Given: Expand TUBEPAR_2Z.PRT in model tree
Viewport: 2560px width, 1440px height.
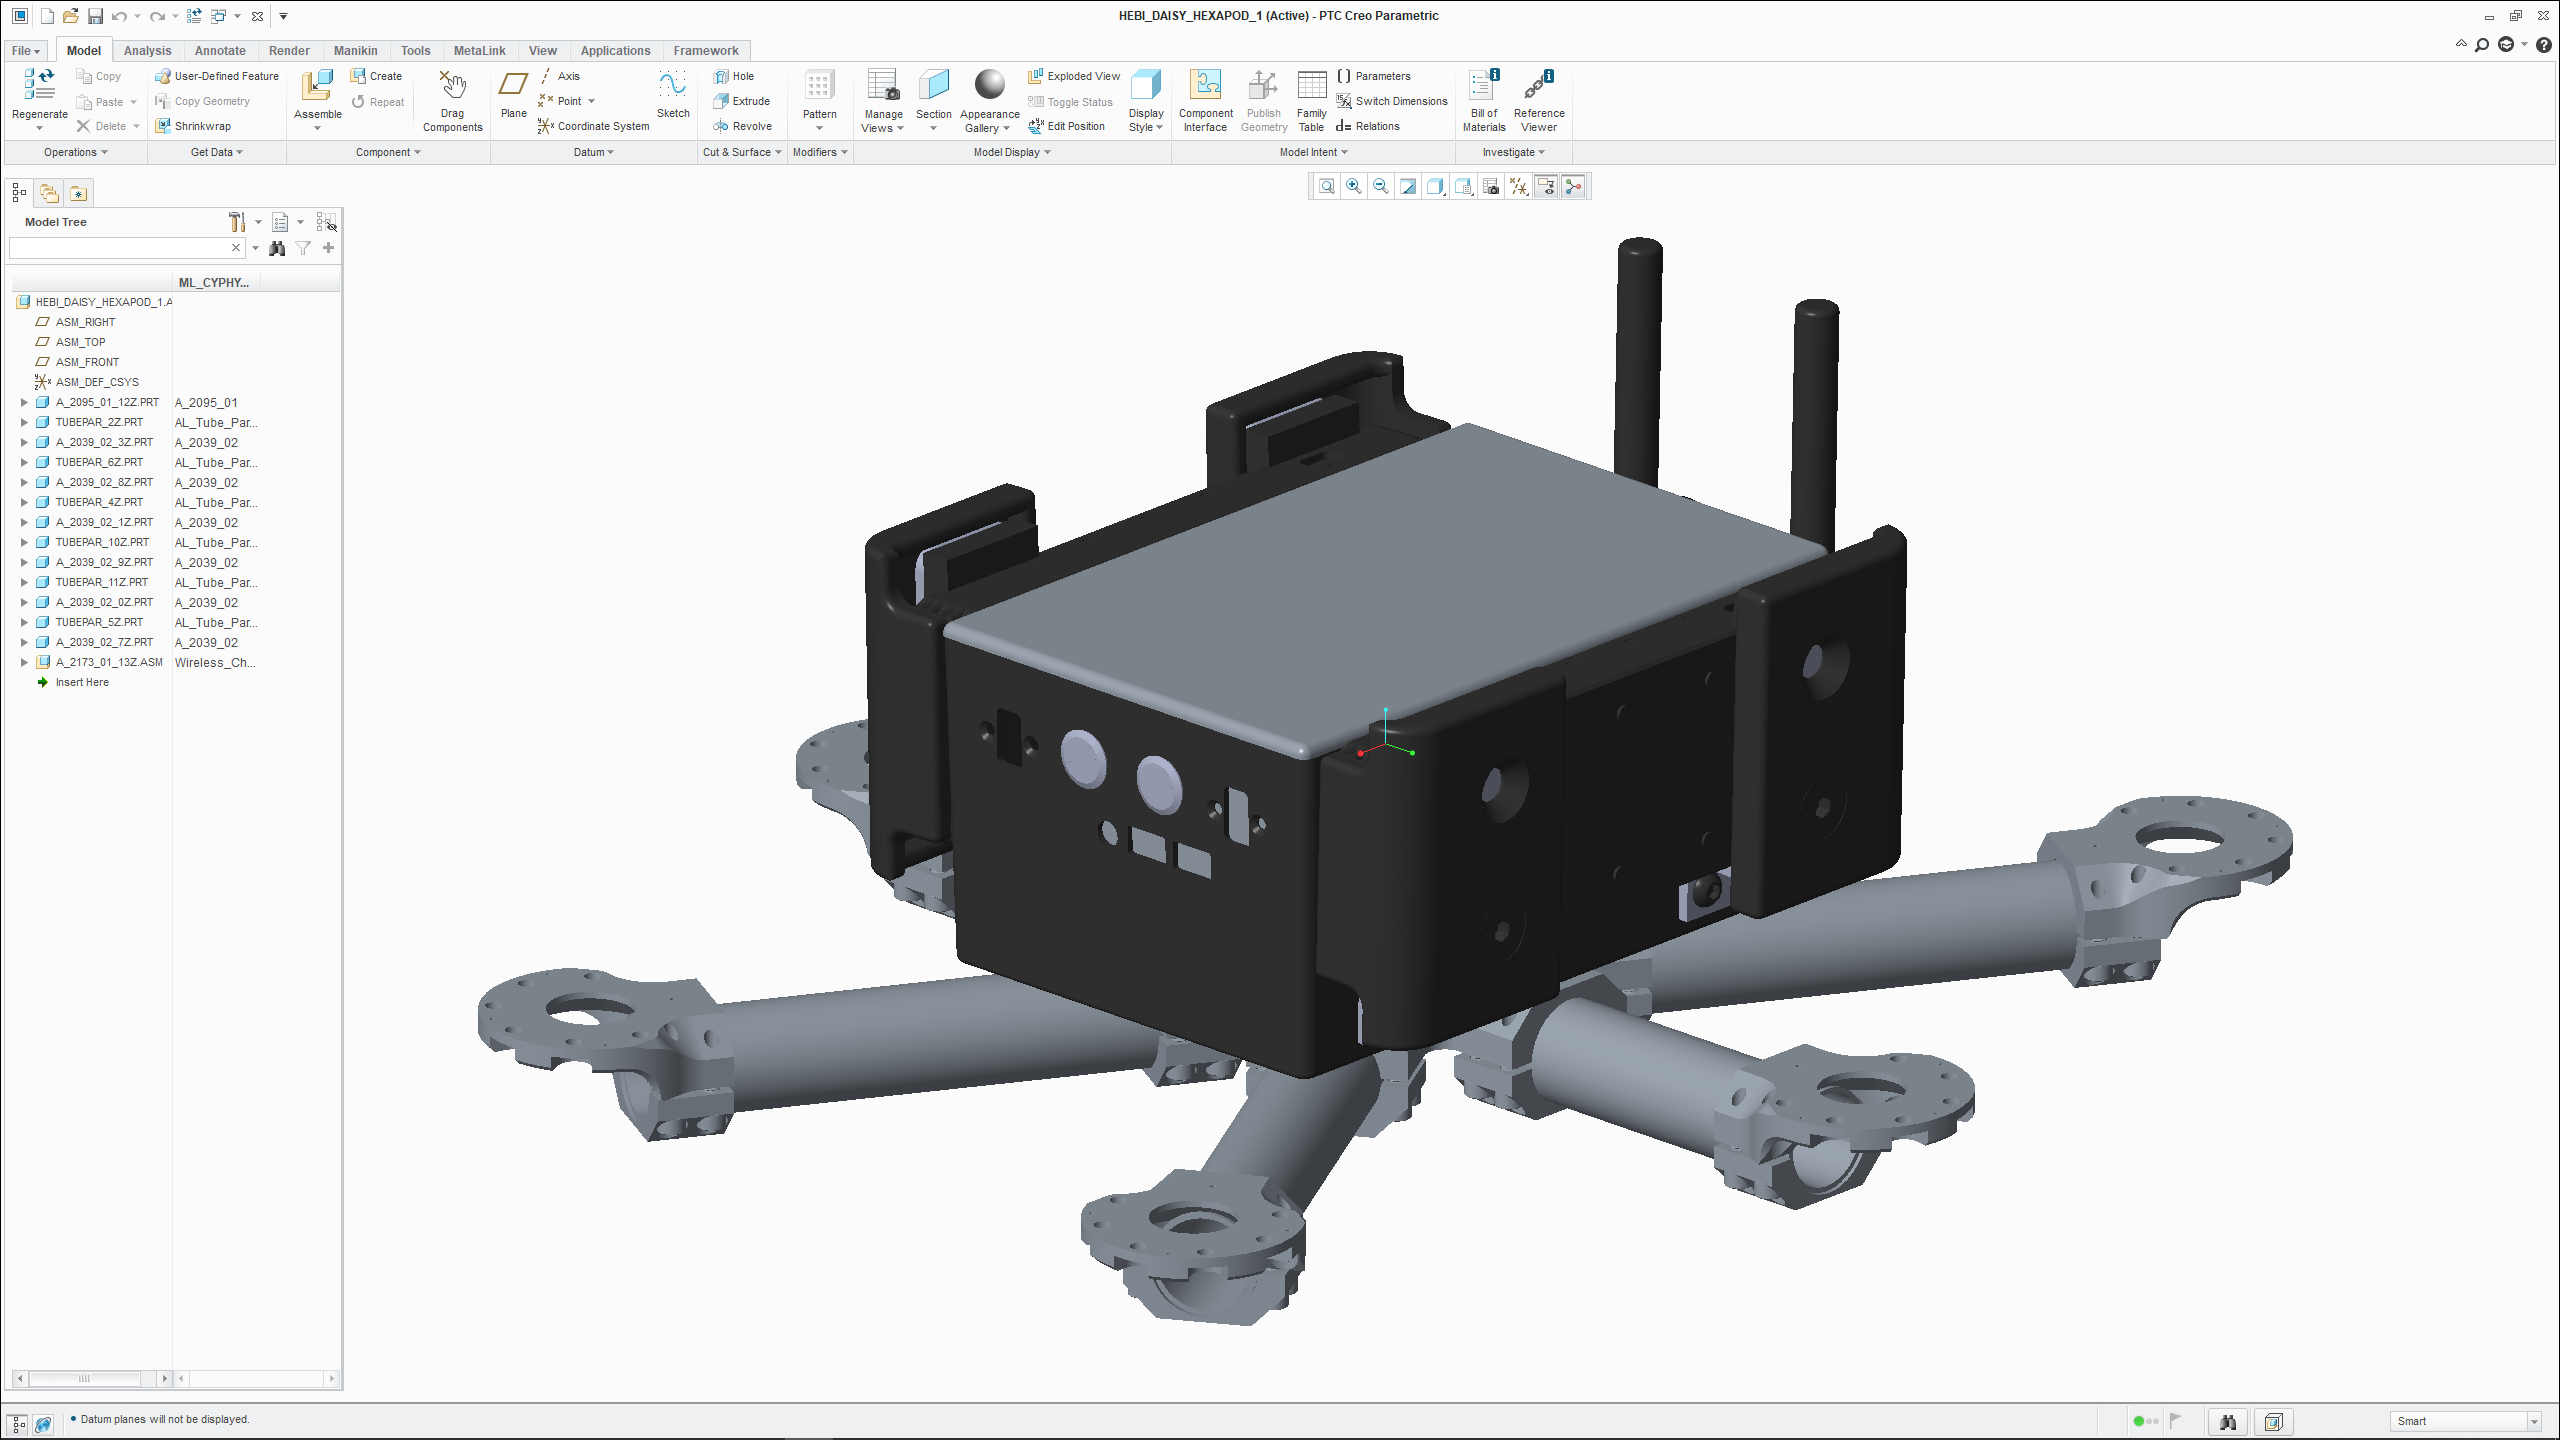Looking at the screenshot, I should tap(24, 422).
